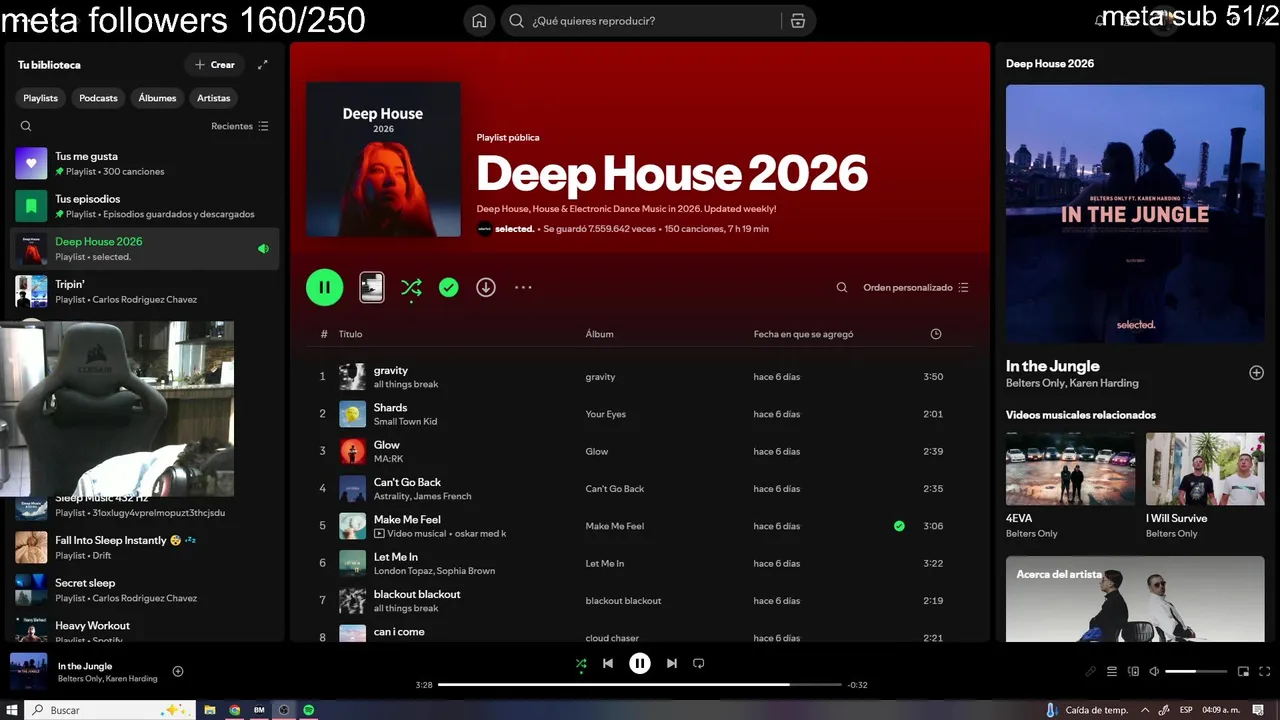Open 'Secret sleep' playlist
This screenshot has height=720, width=1280.
coord(145,590)
